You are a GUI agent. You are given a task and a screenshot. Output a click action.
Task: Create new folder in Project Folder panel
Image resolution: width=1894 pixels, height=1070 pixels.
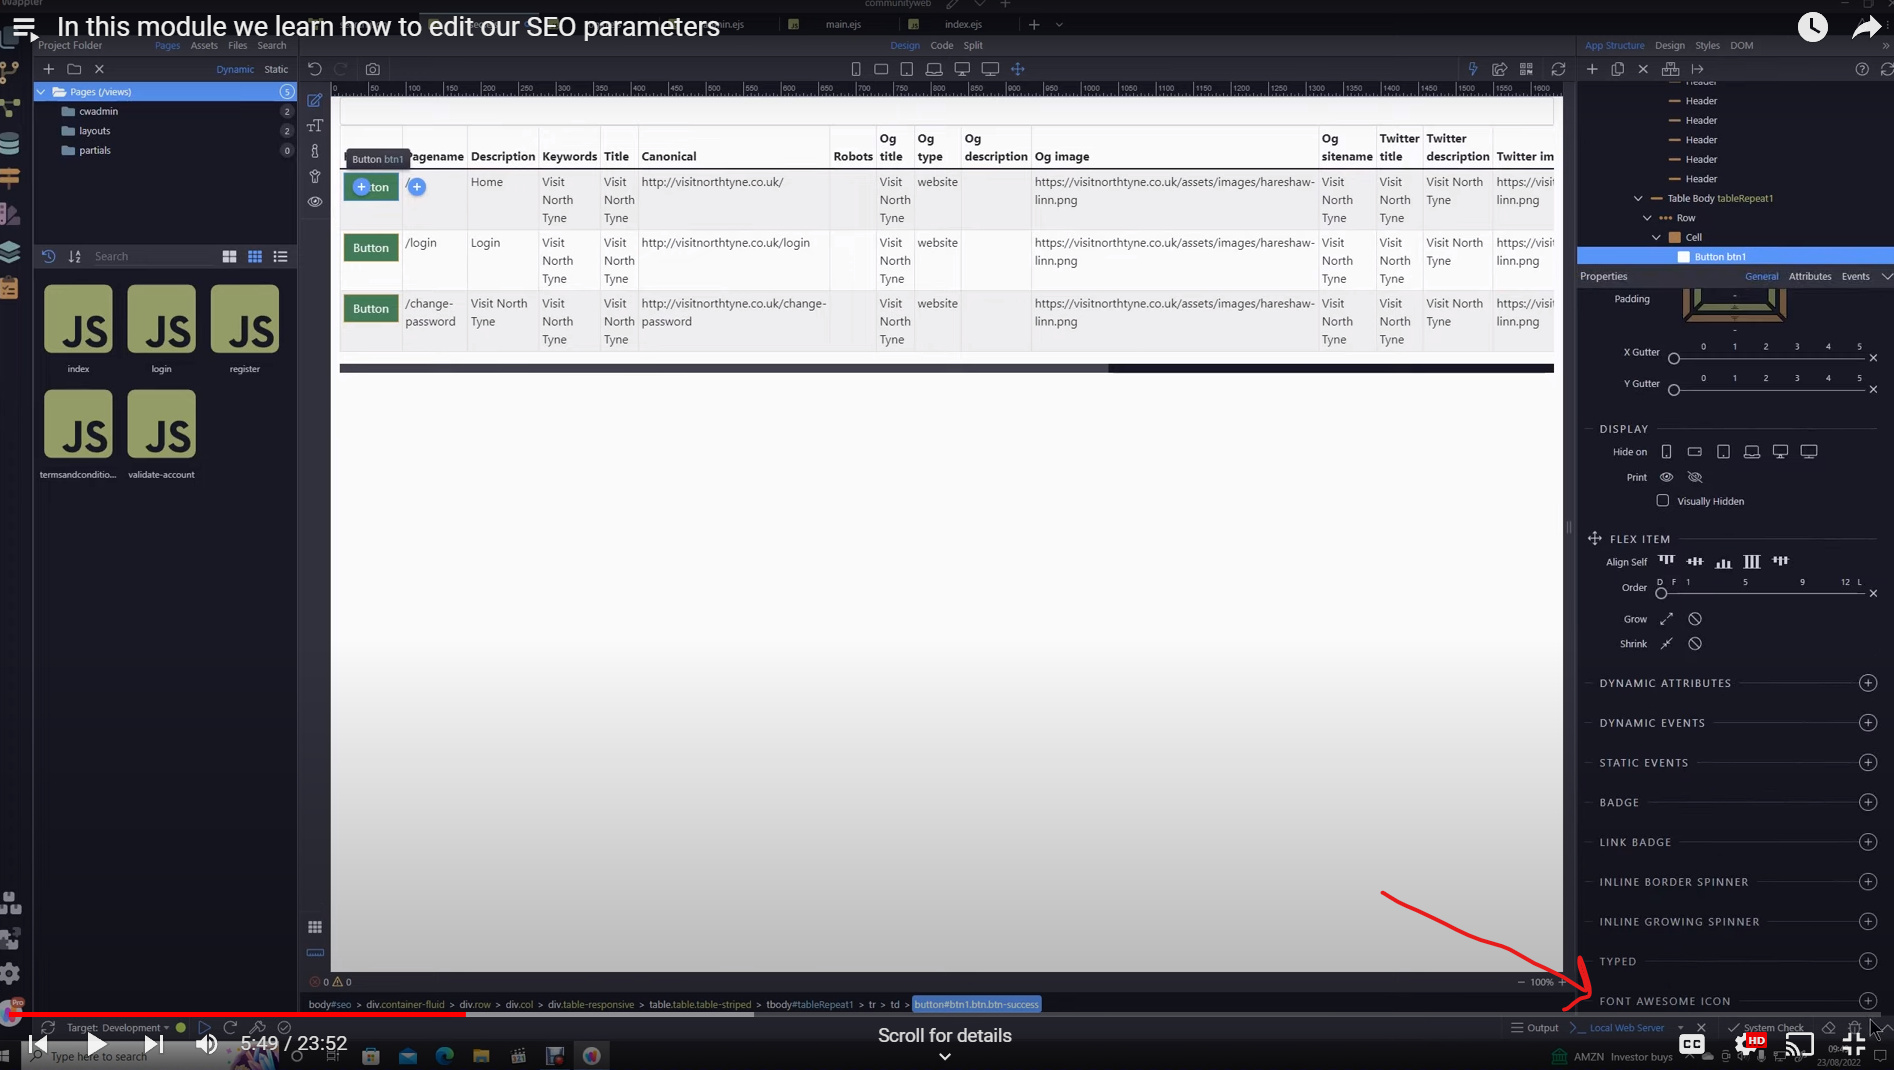74,69
